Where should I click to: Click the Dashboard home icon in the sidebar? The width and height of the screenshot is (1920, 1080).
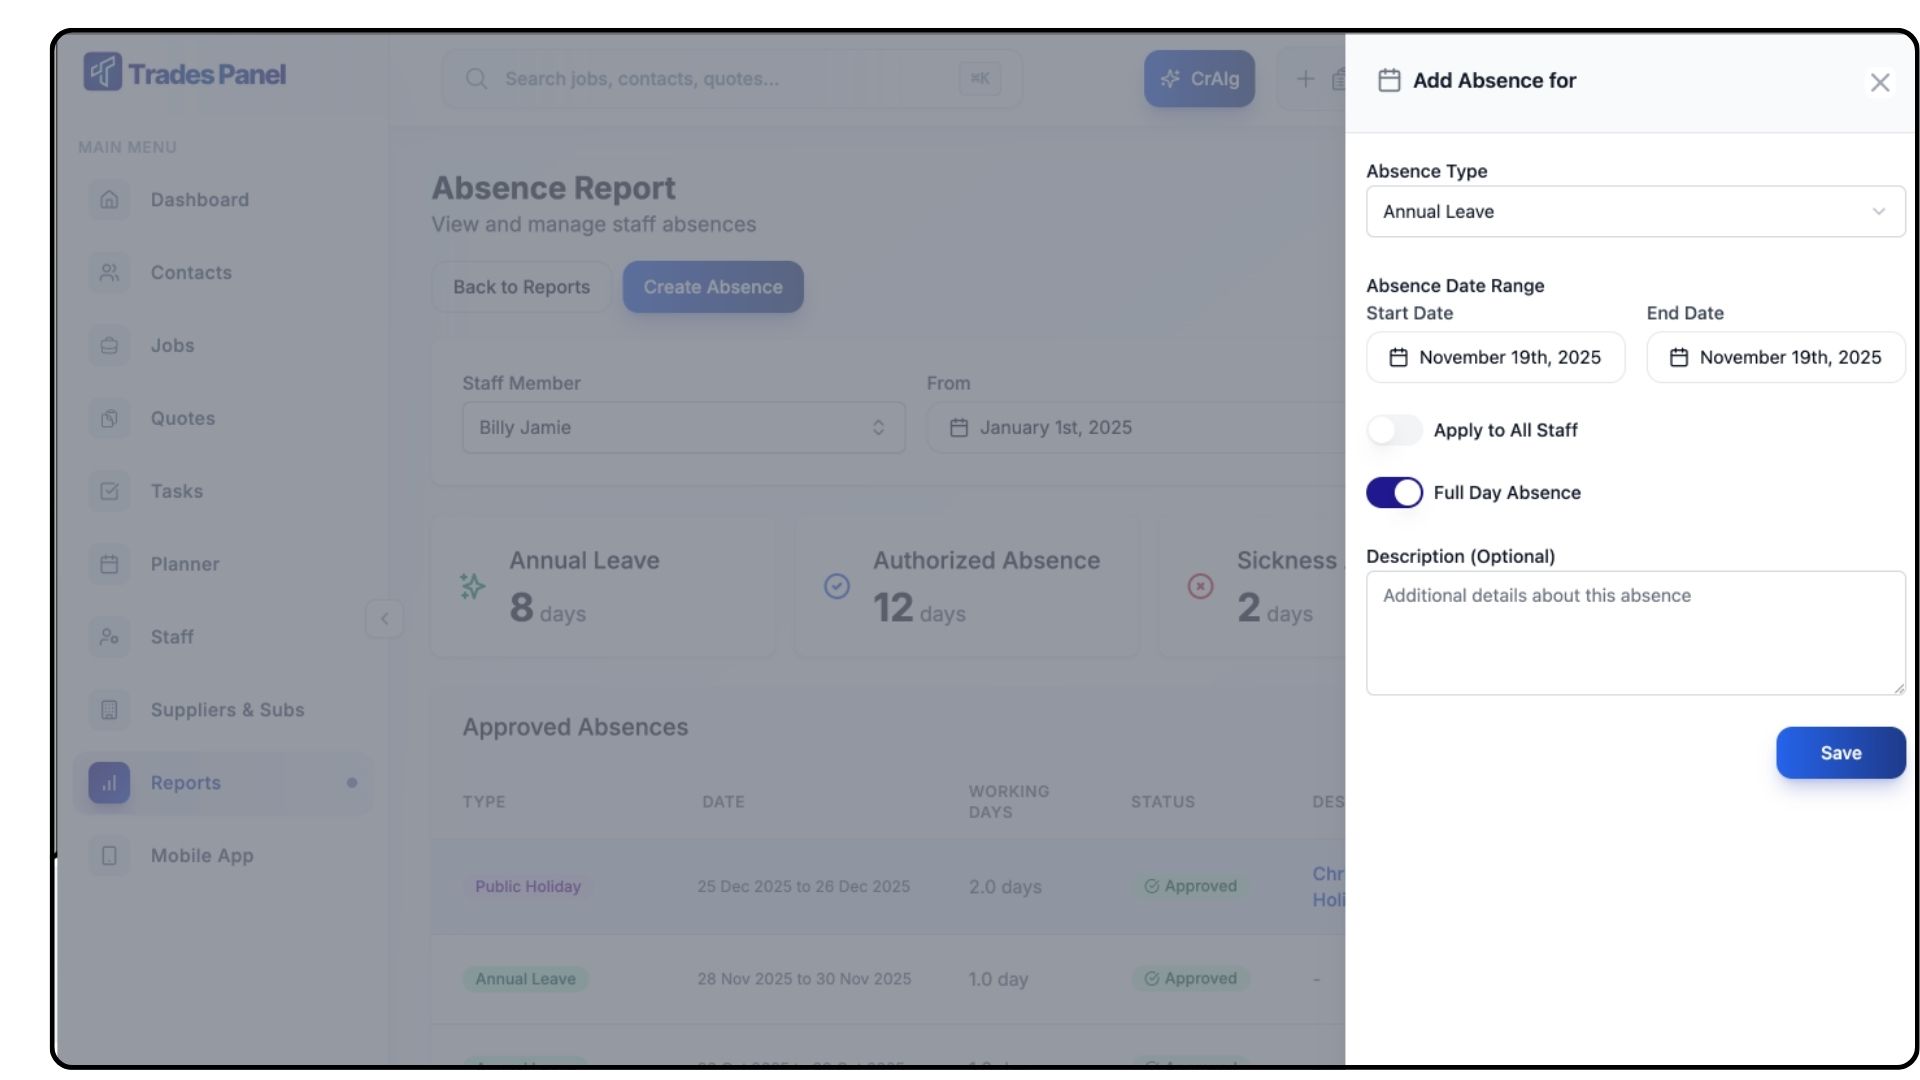109,200
